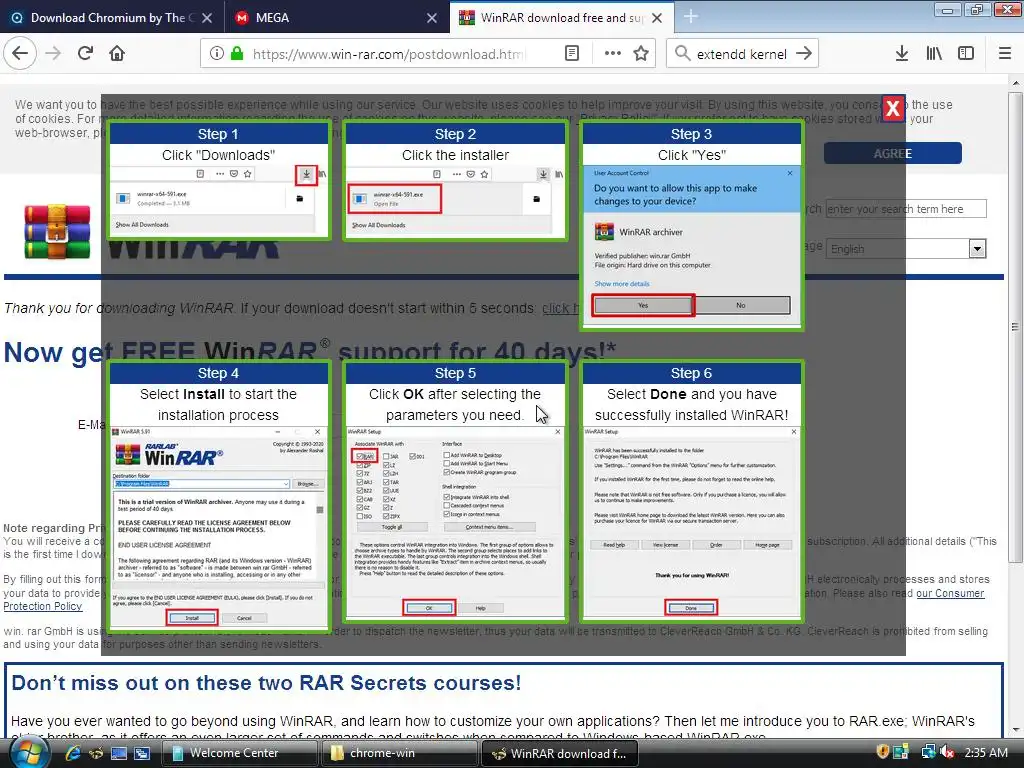Click the 2:35 AM clock
The width and height of the screenshot is (1024, 768).
coord(986,752)
